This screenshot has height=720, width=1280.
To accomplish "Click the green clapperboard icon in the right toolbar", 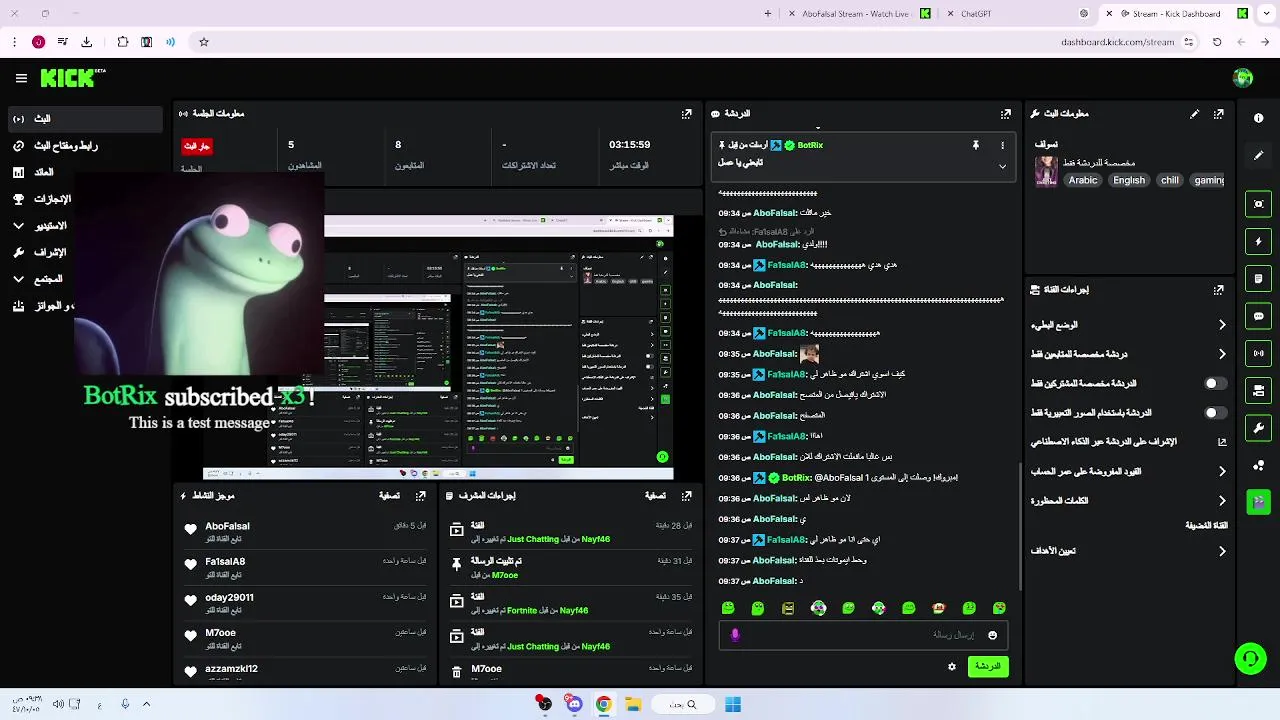I will 1258,501.
